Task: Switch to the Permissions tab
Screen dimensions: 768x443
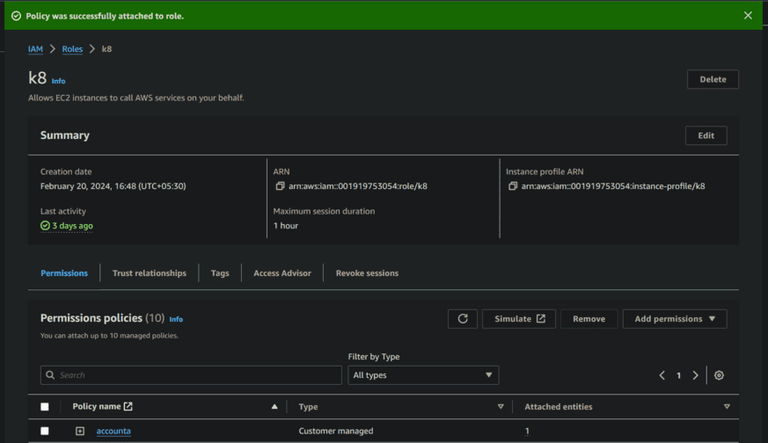Action: [64, 273]
